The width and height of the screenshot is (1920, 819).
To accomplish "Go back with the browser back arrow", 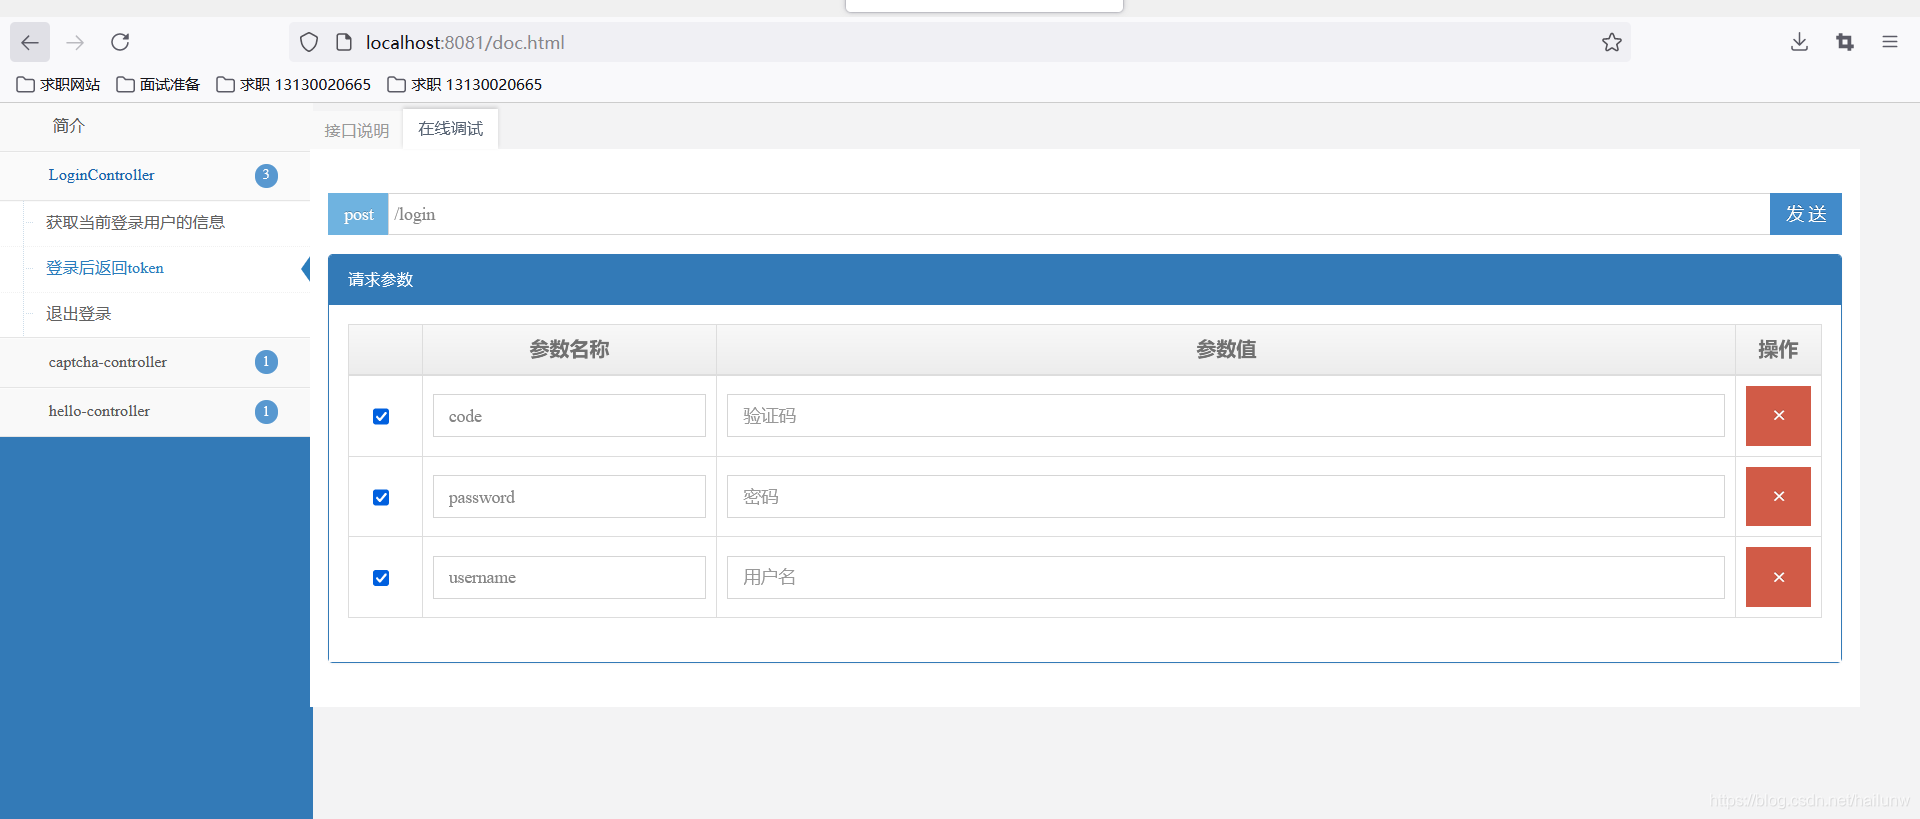I will click(30, 42).
